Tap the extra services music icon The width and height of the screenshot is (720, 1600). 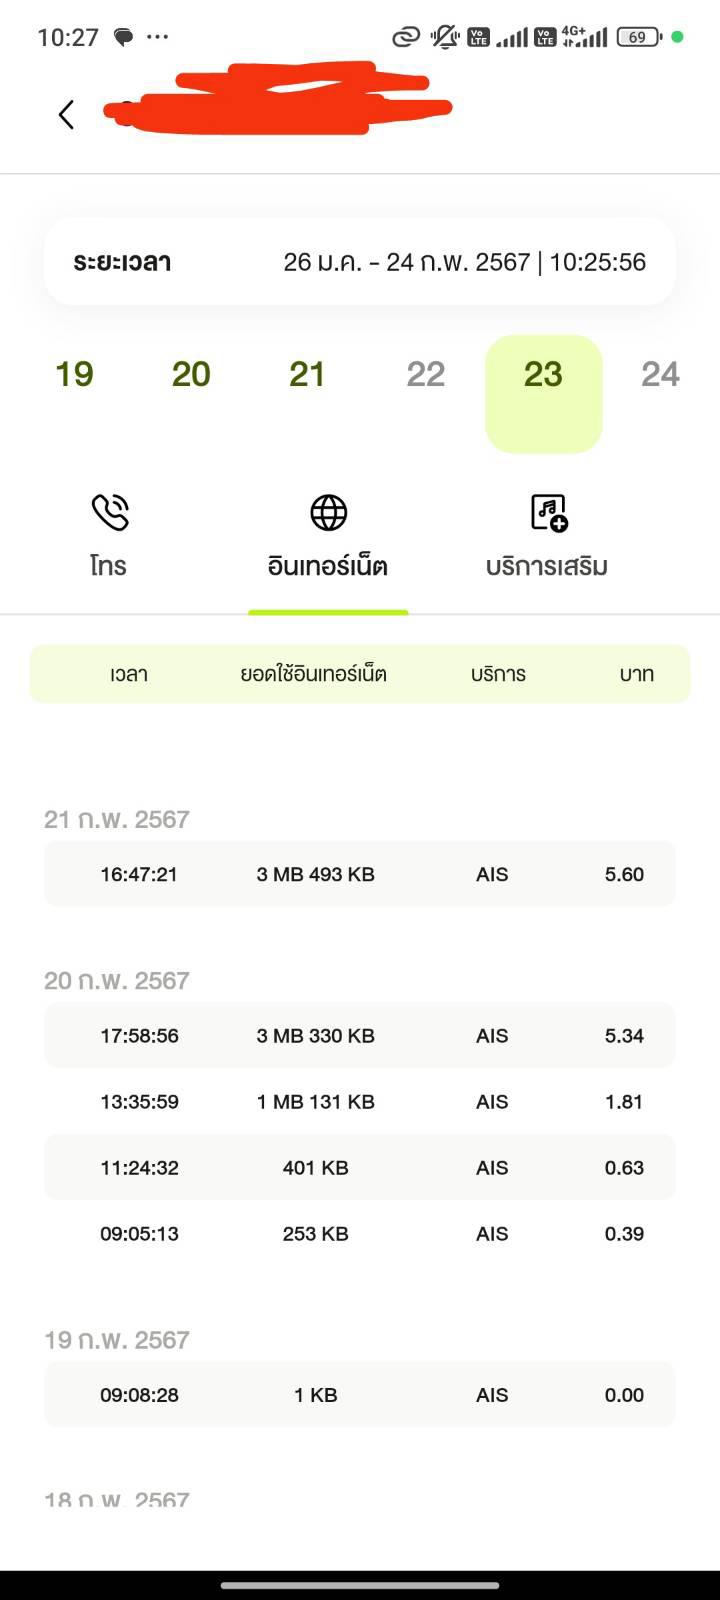[548, 512]
